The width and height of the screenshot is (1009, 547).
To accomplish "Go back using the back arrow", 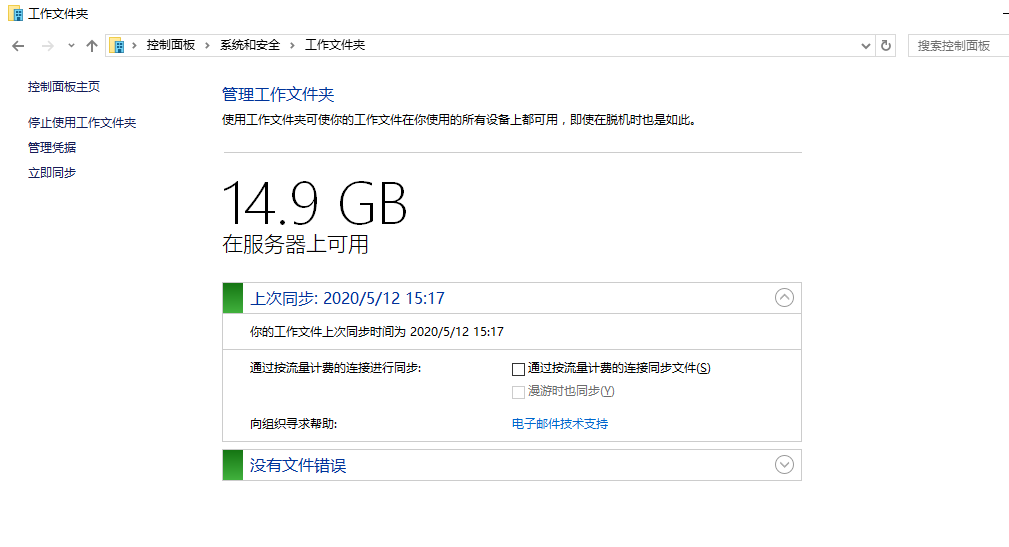I will click(18, 46).
